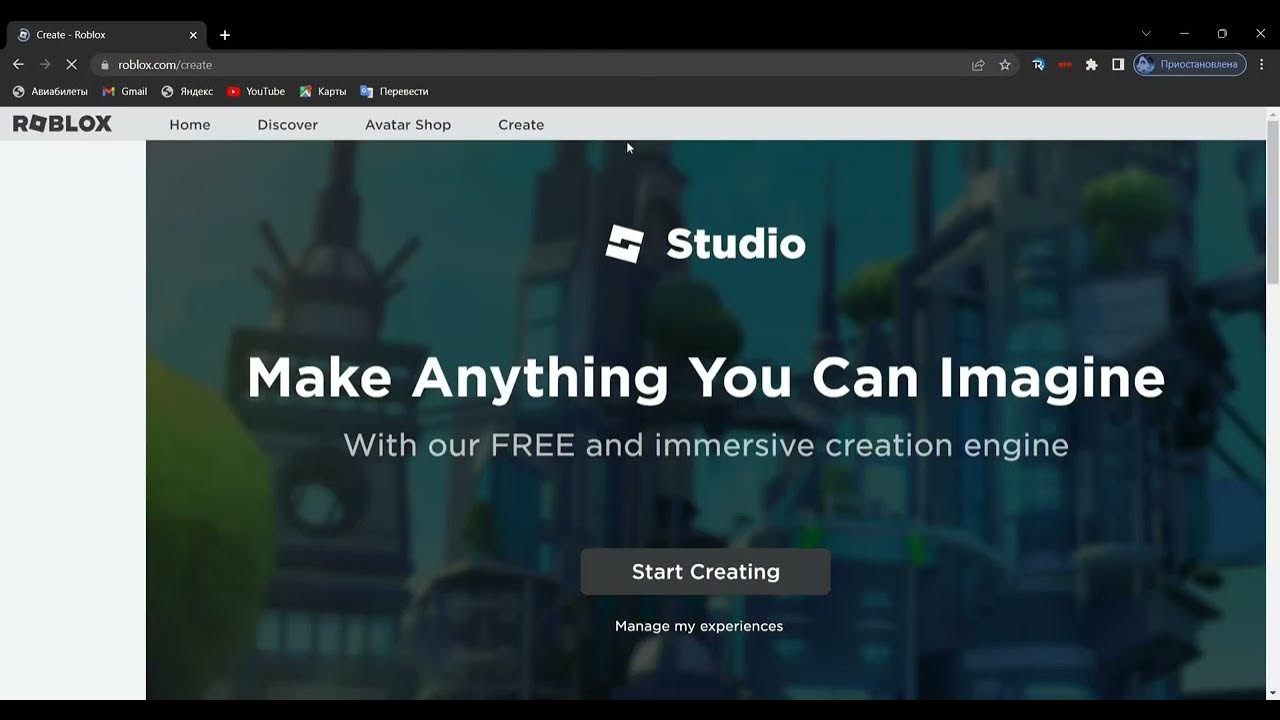Click the Roblox logo
This screenshot has width=1280, height=720.
click(62, 124)
